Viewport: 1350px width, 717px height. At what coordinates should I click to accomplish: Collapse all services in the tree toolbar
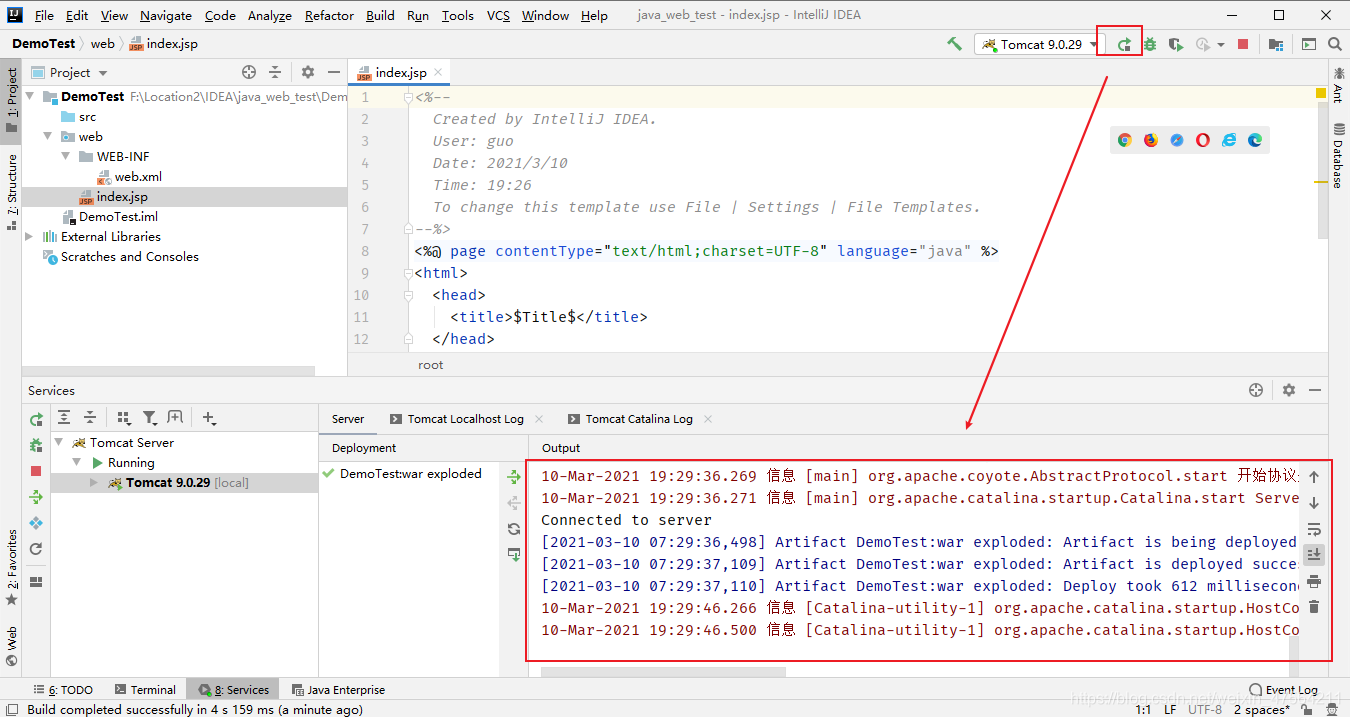coord(90,418)
